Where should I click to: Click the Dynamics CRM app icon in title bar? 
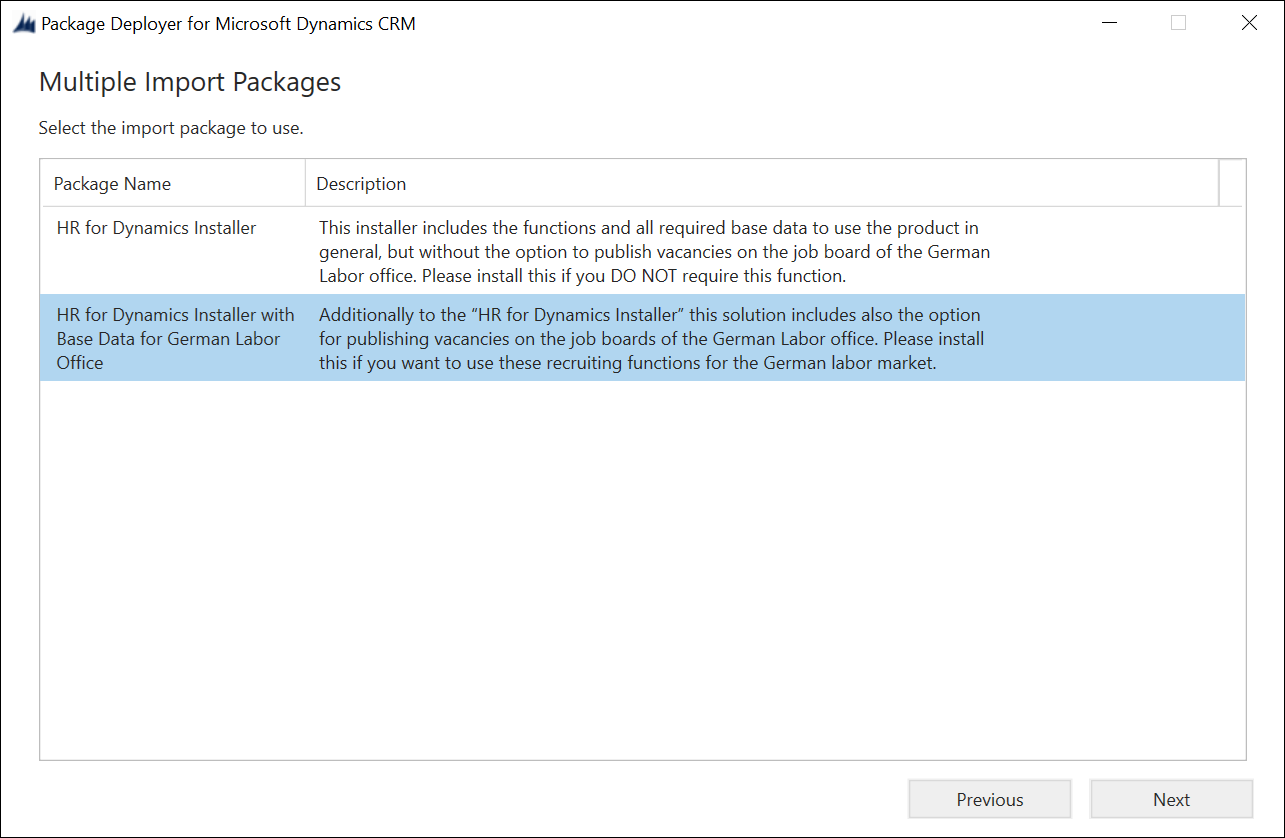24,24
